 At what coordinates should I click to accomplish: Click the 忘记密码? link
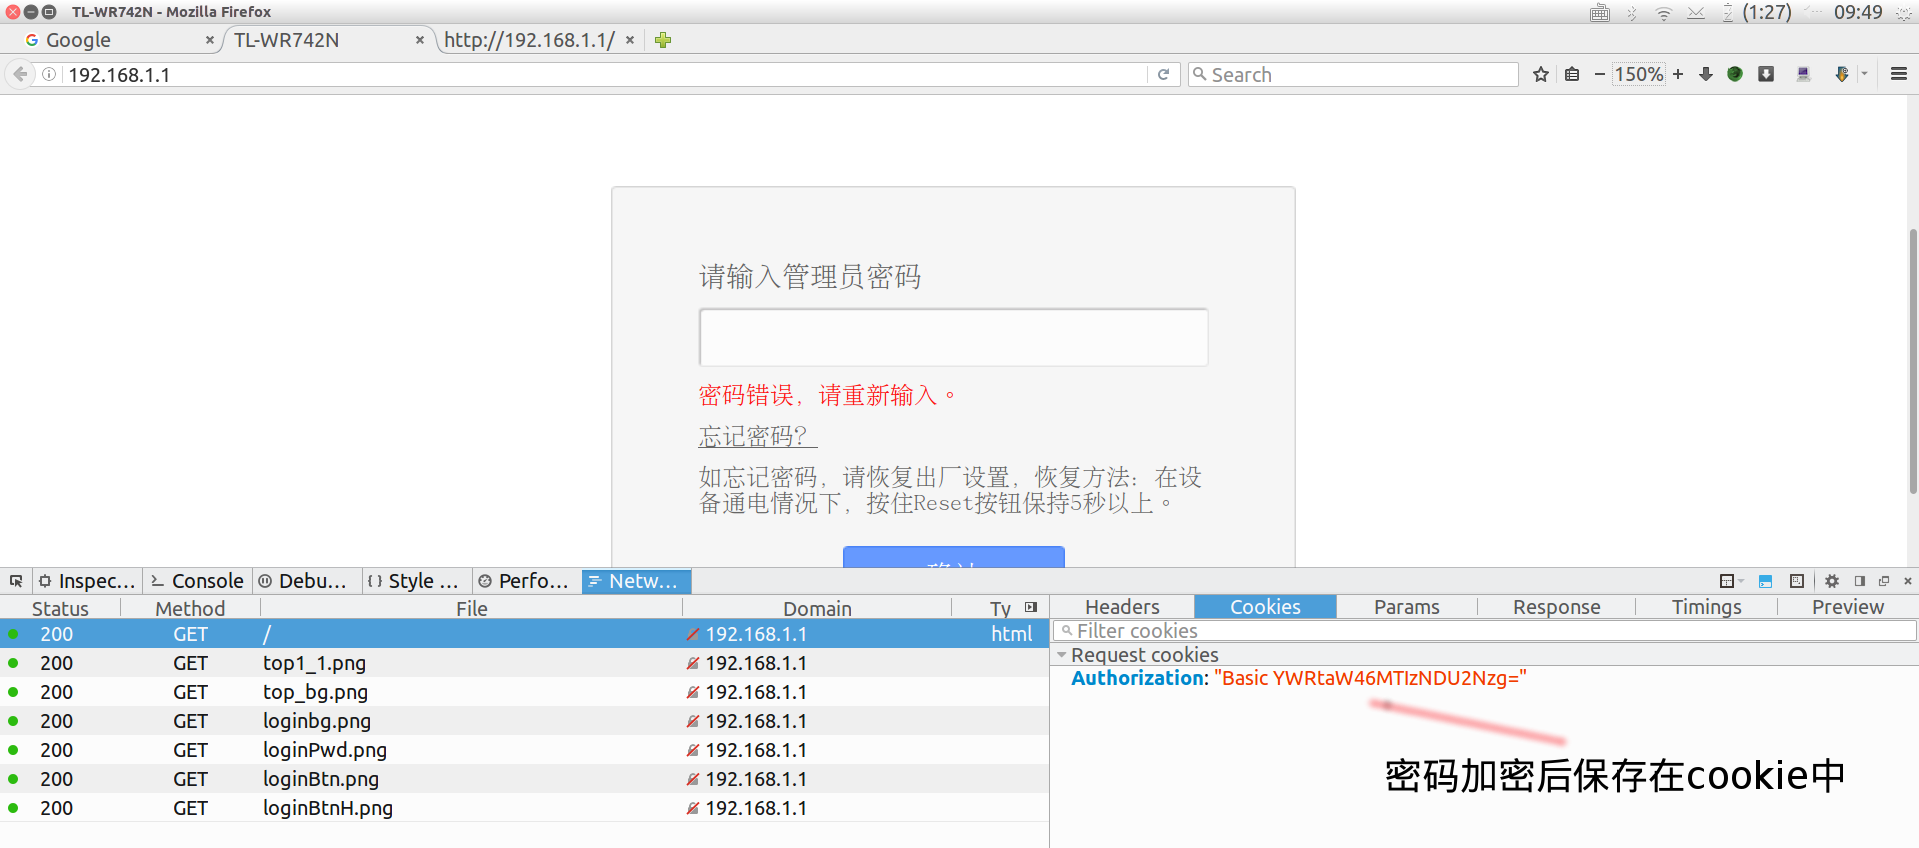click(x=757, y=436)
